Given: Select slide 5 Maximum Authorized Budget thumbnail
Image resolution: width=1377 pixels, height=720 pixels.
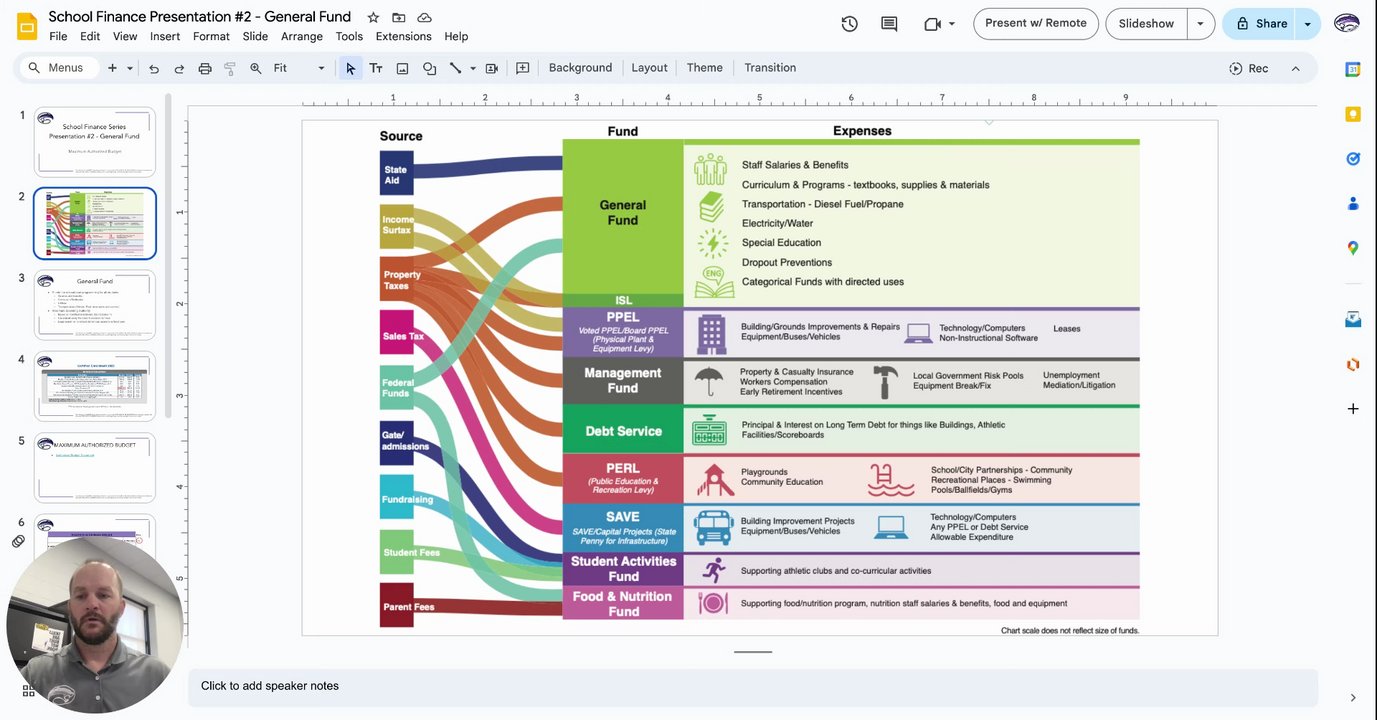Looking at the screenshot, I should pyautogui.click(x=95, y=468).
